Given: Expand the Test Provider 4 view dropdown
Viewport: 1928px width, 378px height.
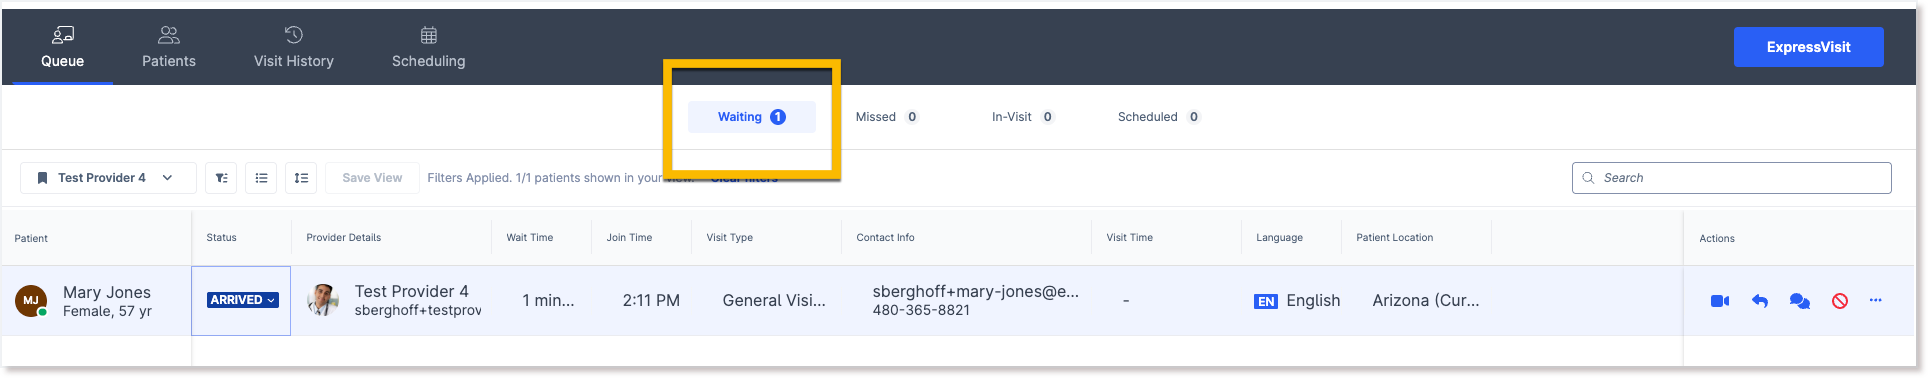Looking at the screenshot, I should click(108, 178).
